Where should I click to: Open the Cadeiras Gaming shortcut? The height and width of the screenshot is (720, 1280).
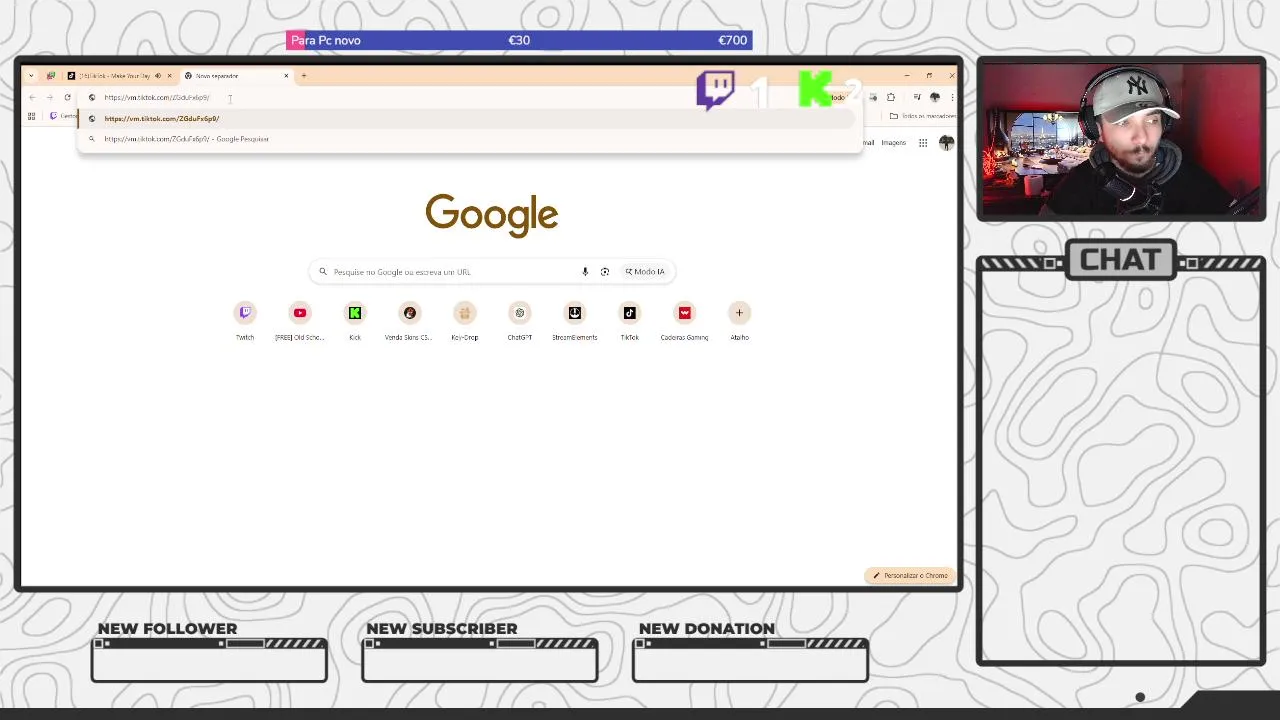685,321
